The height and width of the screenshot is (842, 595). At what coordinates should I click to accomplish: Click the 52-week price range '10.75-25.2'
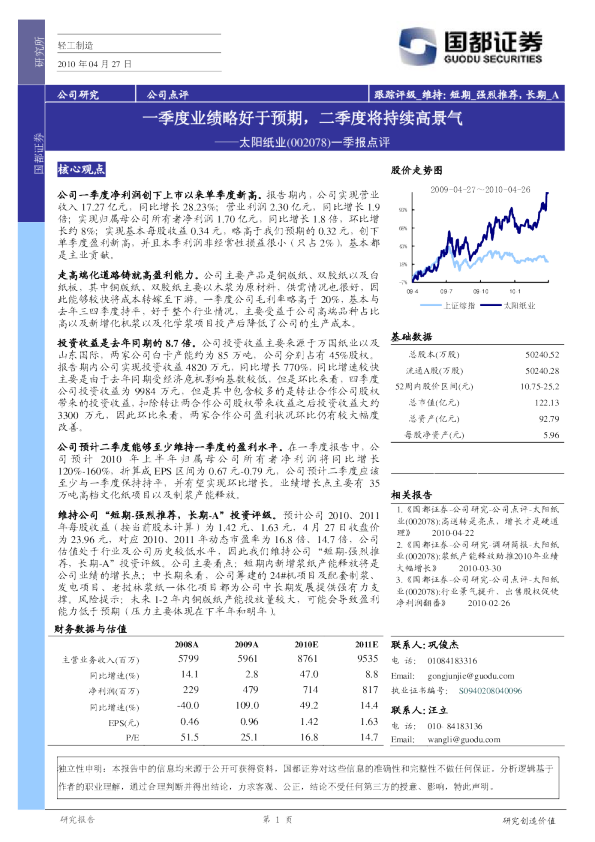point(540,387)
